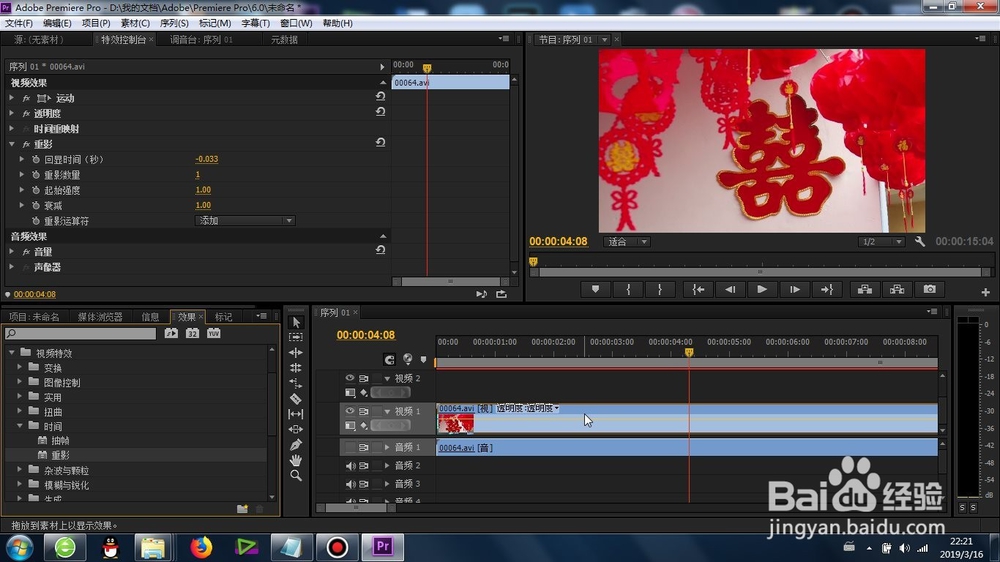
Task: Select the Selection arrow tool
Action: point(296,322)
